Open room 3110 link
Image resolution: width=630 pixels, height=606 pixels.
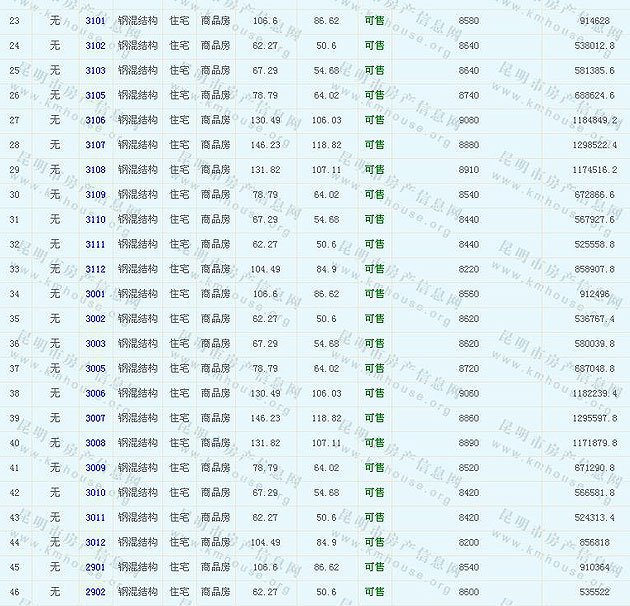pyautogui.click(x=95, y=220)
